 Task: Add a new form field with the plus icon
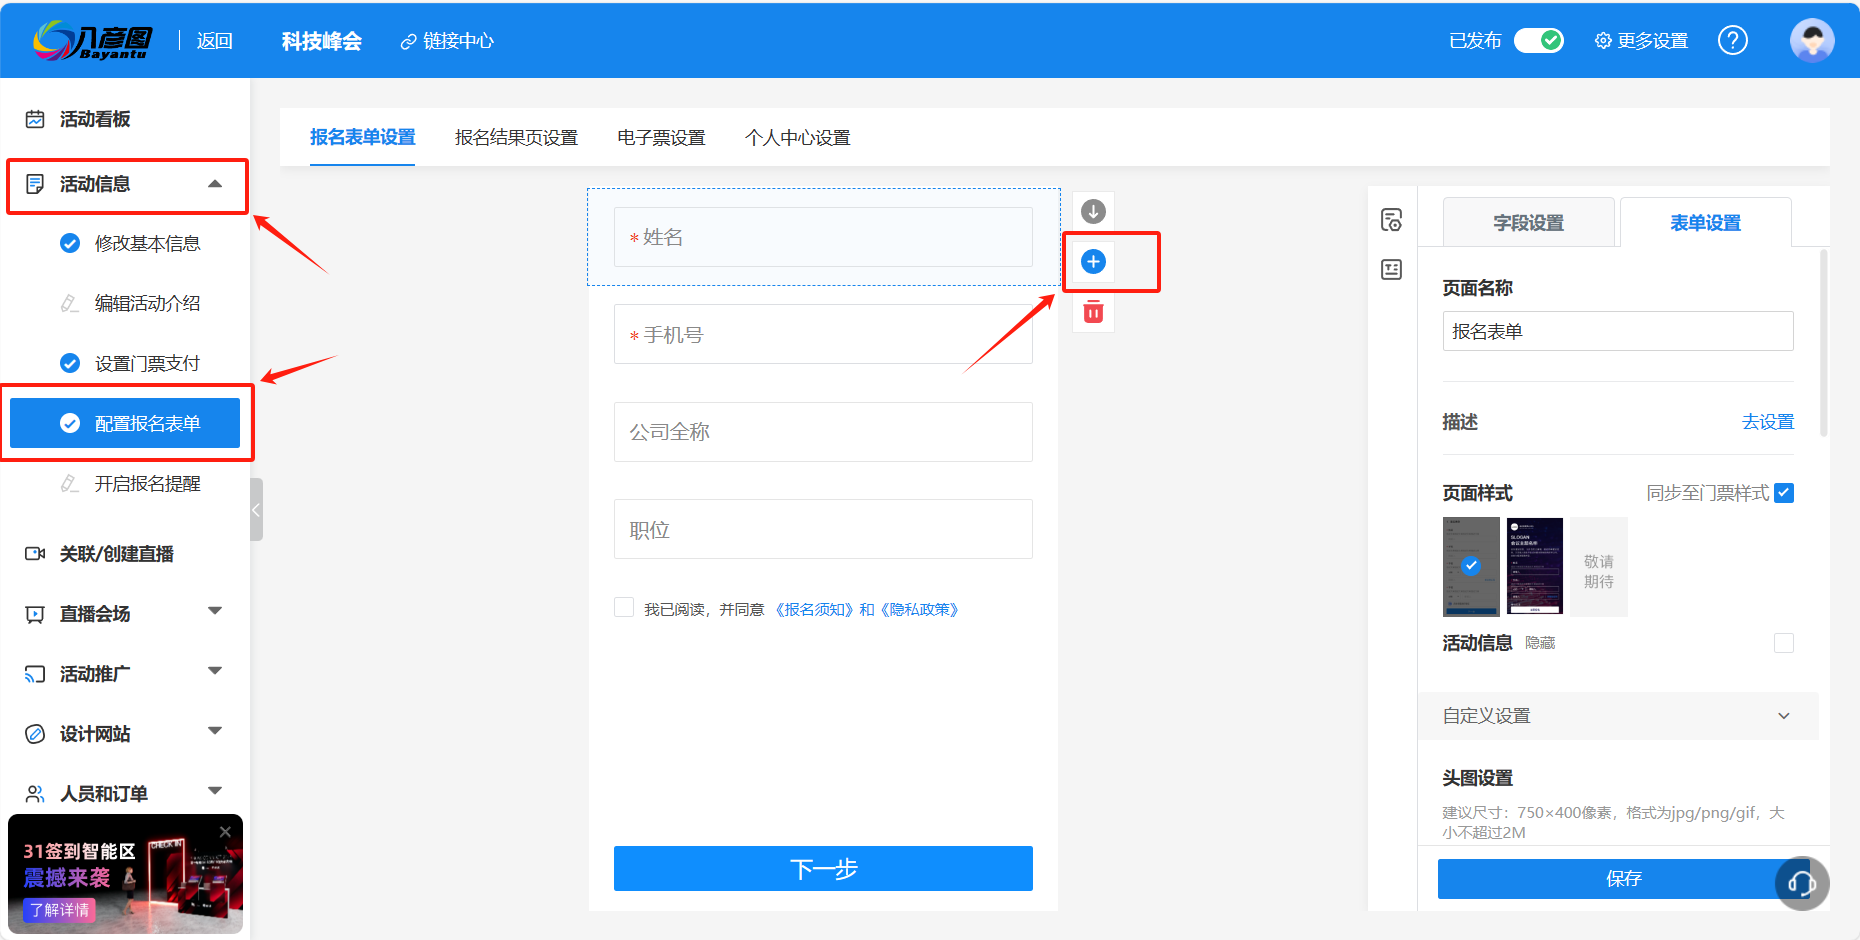pyautogui.click(x=1093, y=261)
